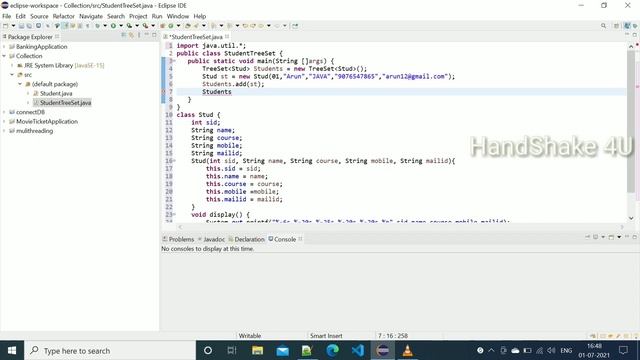640x360 pixels.
Task: Click editor horizontal scrollbar track
Action: [401, 227]
